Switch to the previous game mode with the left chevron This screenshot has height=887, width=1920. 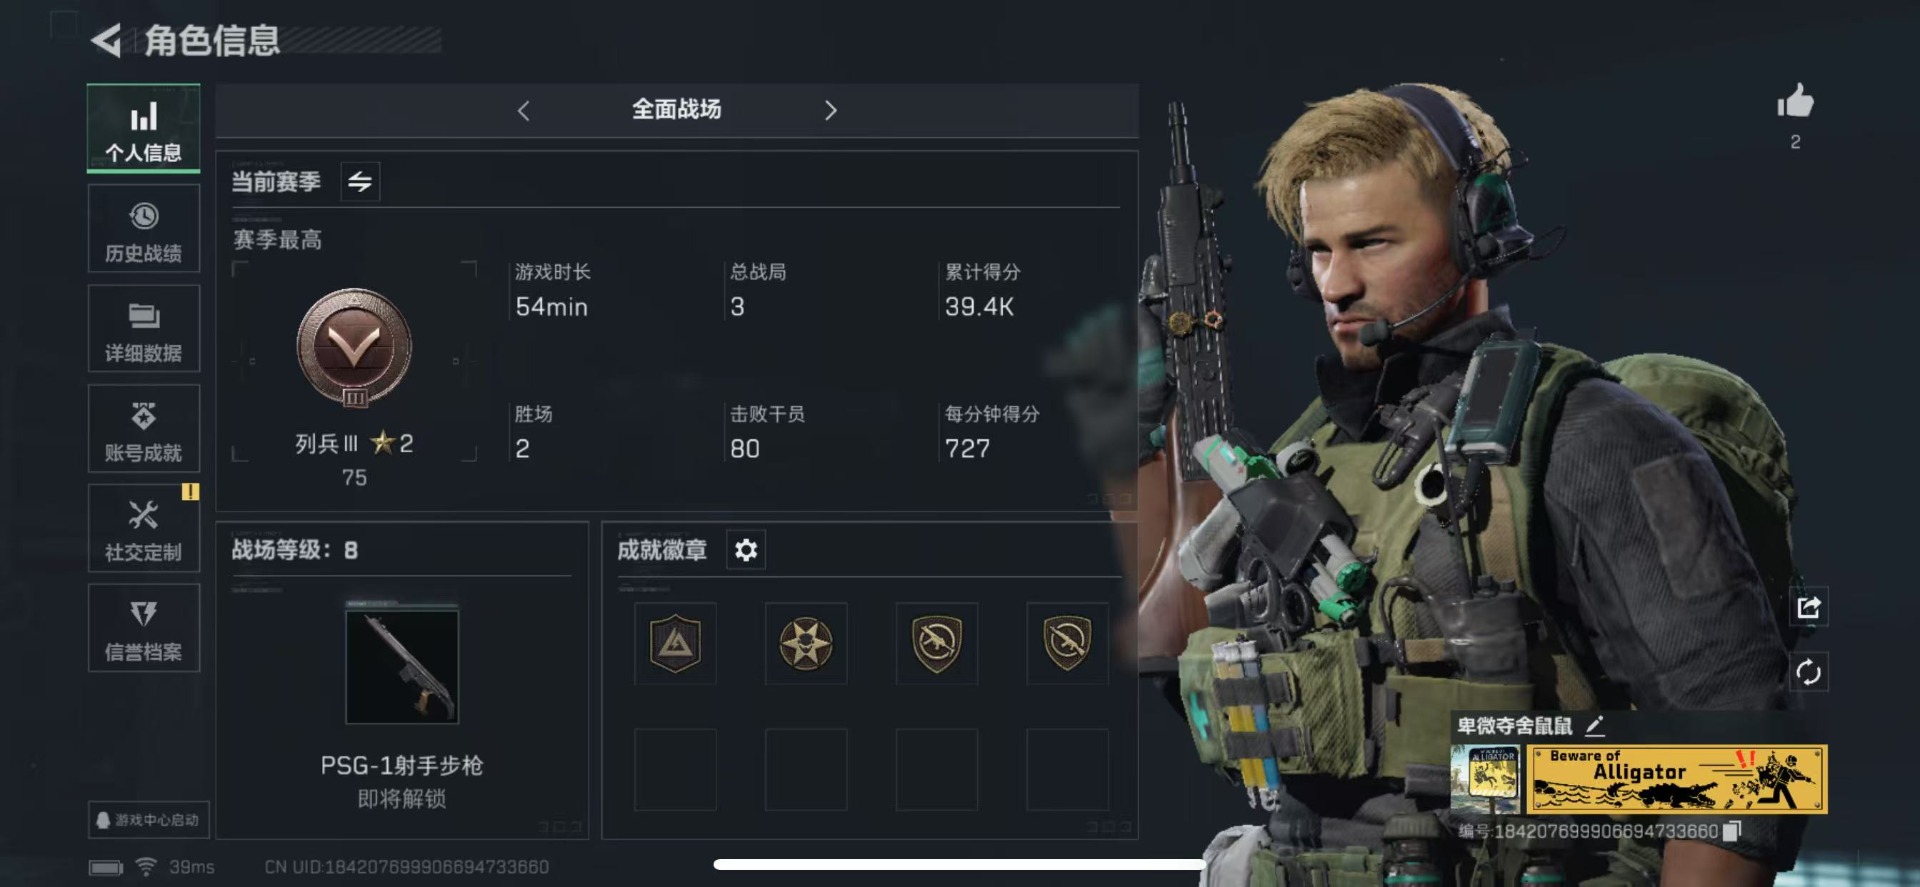[x=523, y=110]
